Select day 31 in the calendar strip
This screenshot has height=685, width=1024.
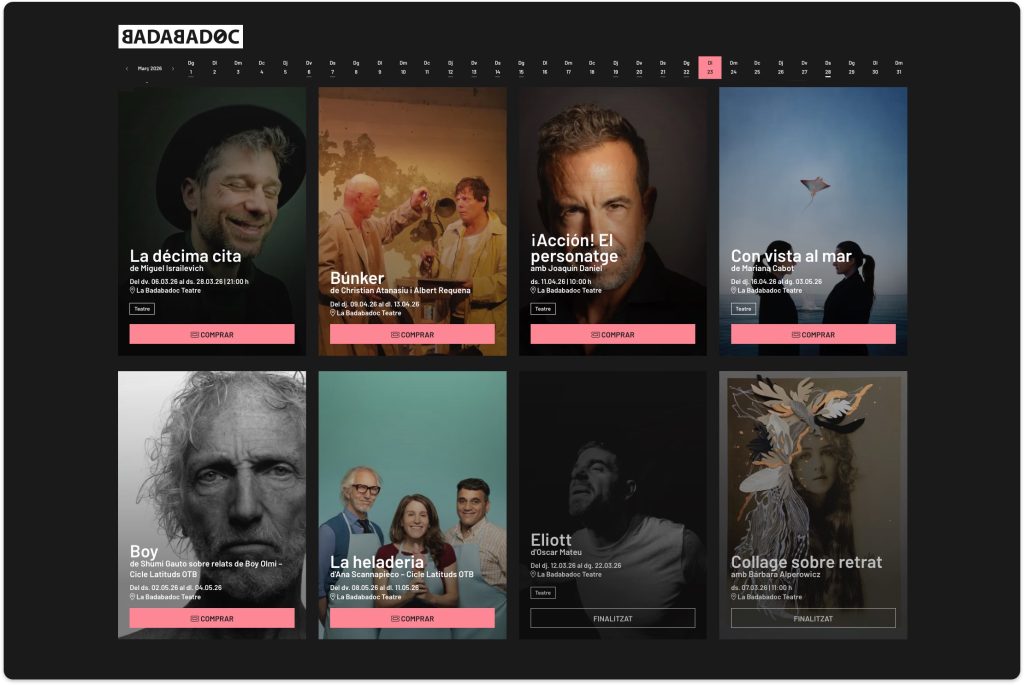pos(899,68)
